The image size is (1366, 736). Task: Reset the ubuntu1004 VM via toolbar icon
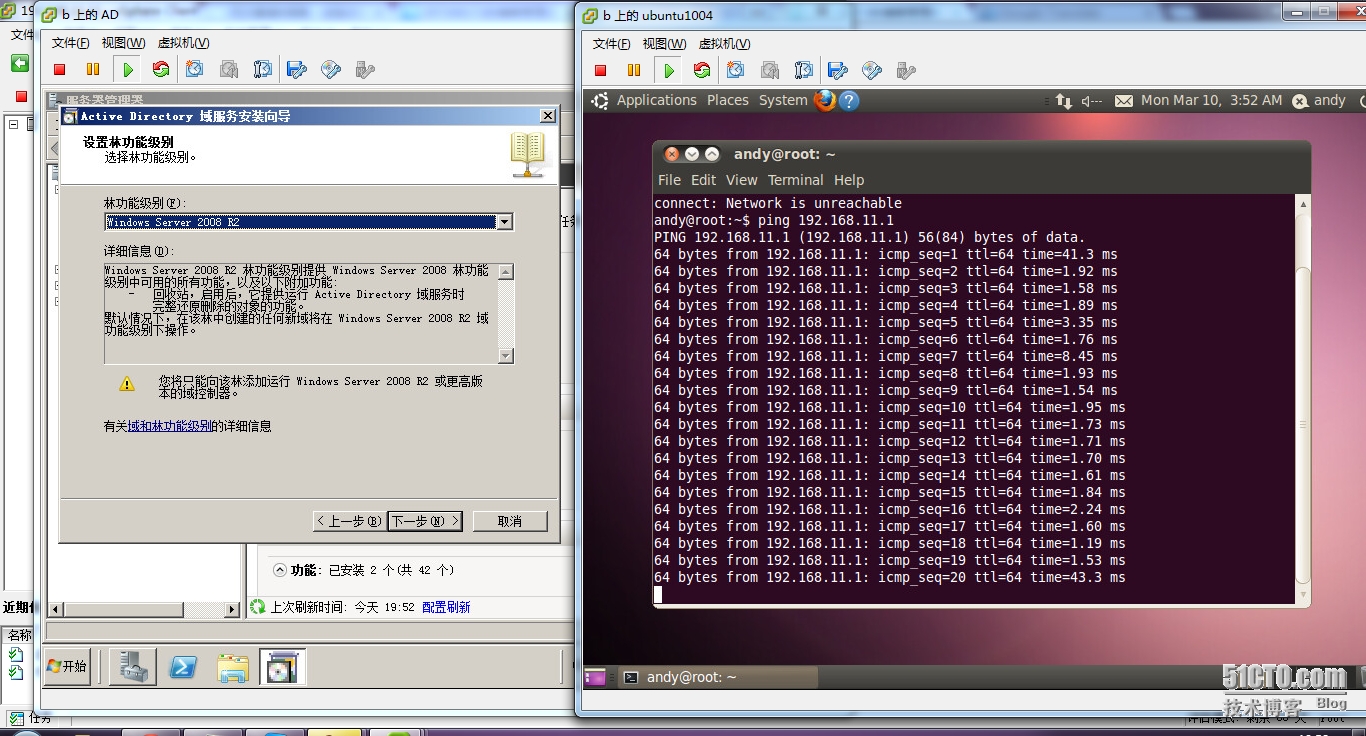click(702, 70)
